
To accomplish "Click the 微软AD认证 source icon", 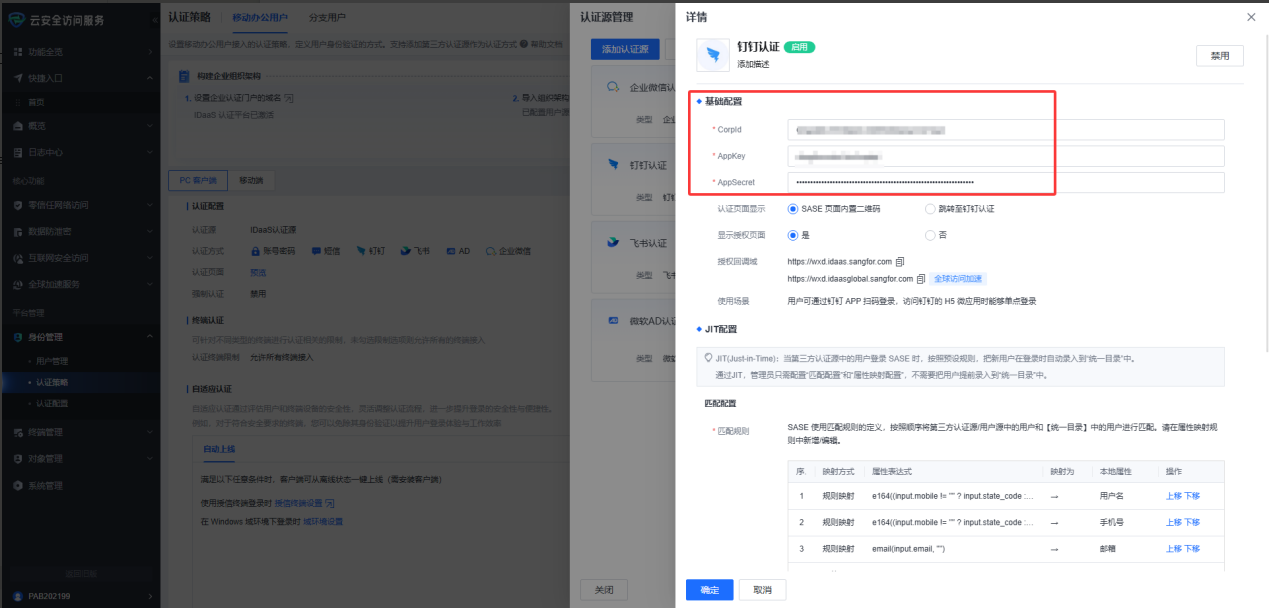I will click(x=612, y=321).
